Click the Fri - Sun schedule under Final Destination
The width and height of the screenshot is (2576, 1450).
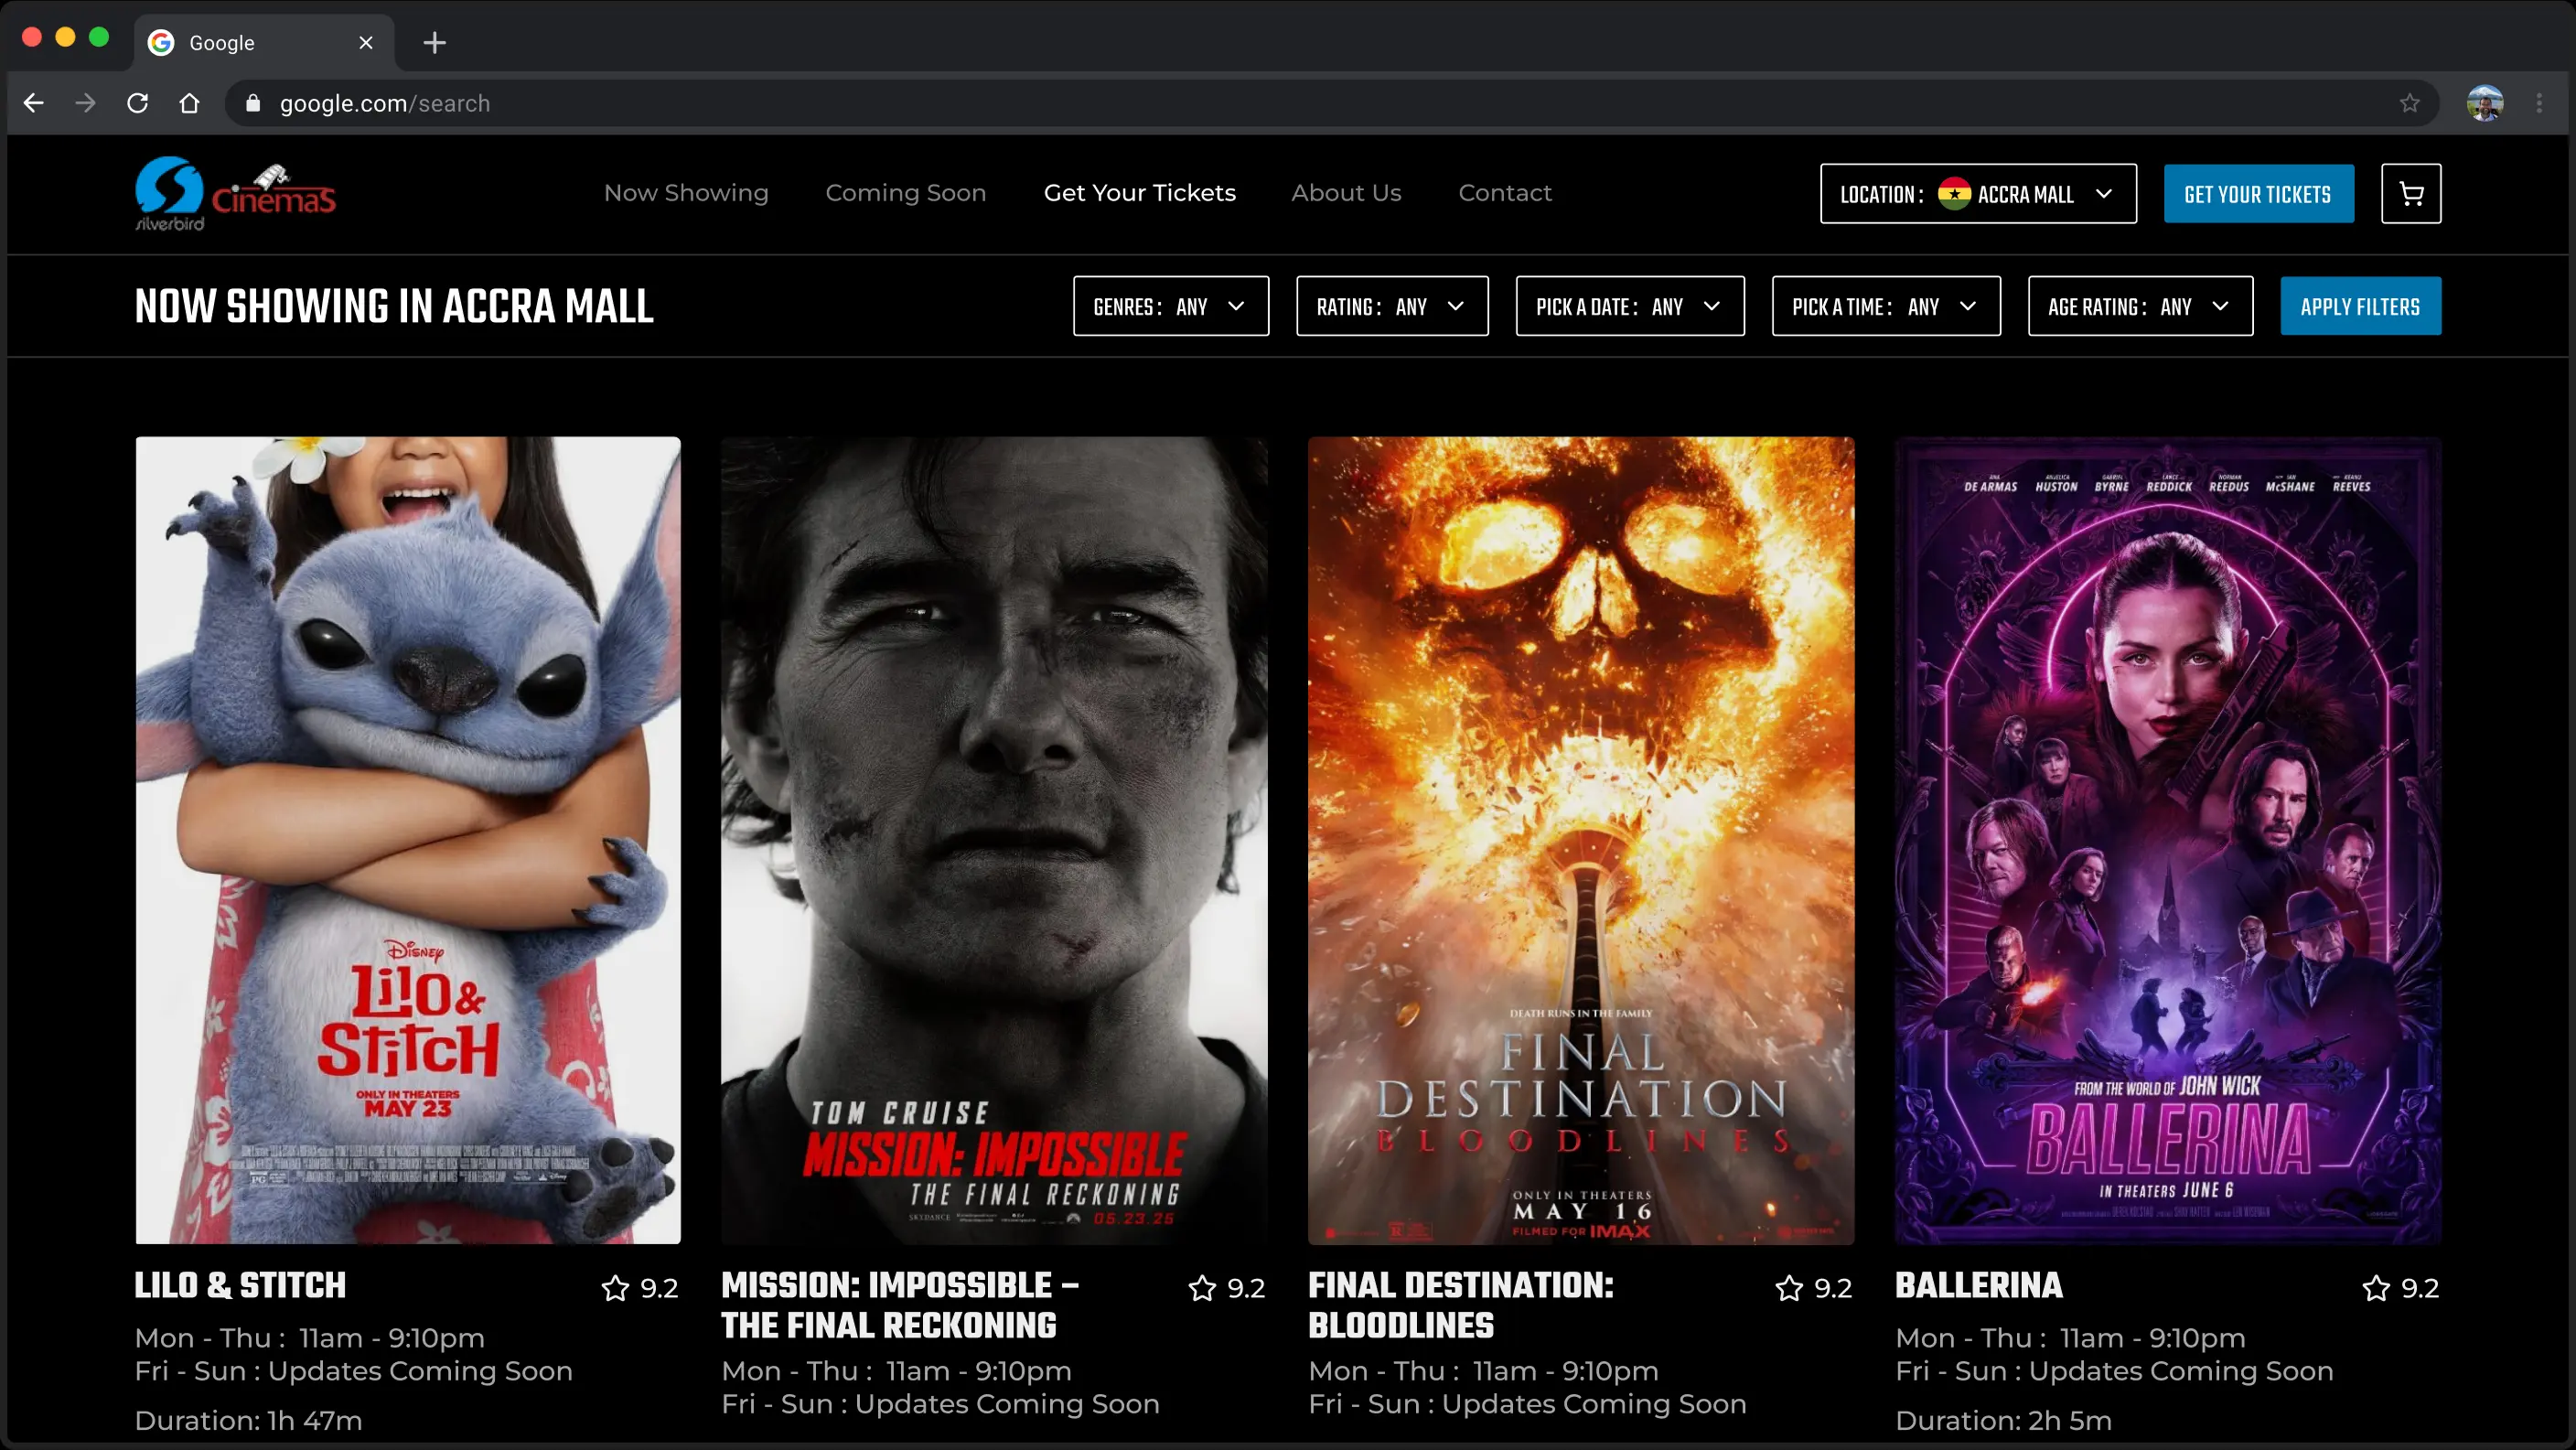click(x=1527, y=1404)
